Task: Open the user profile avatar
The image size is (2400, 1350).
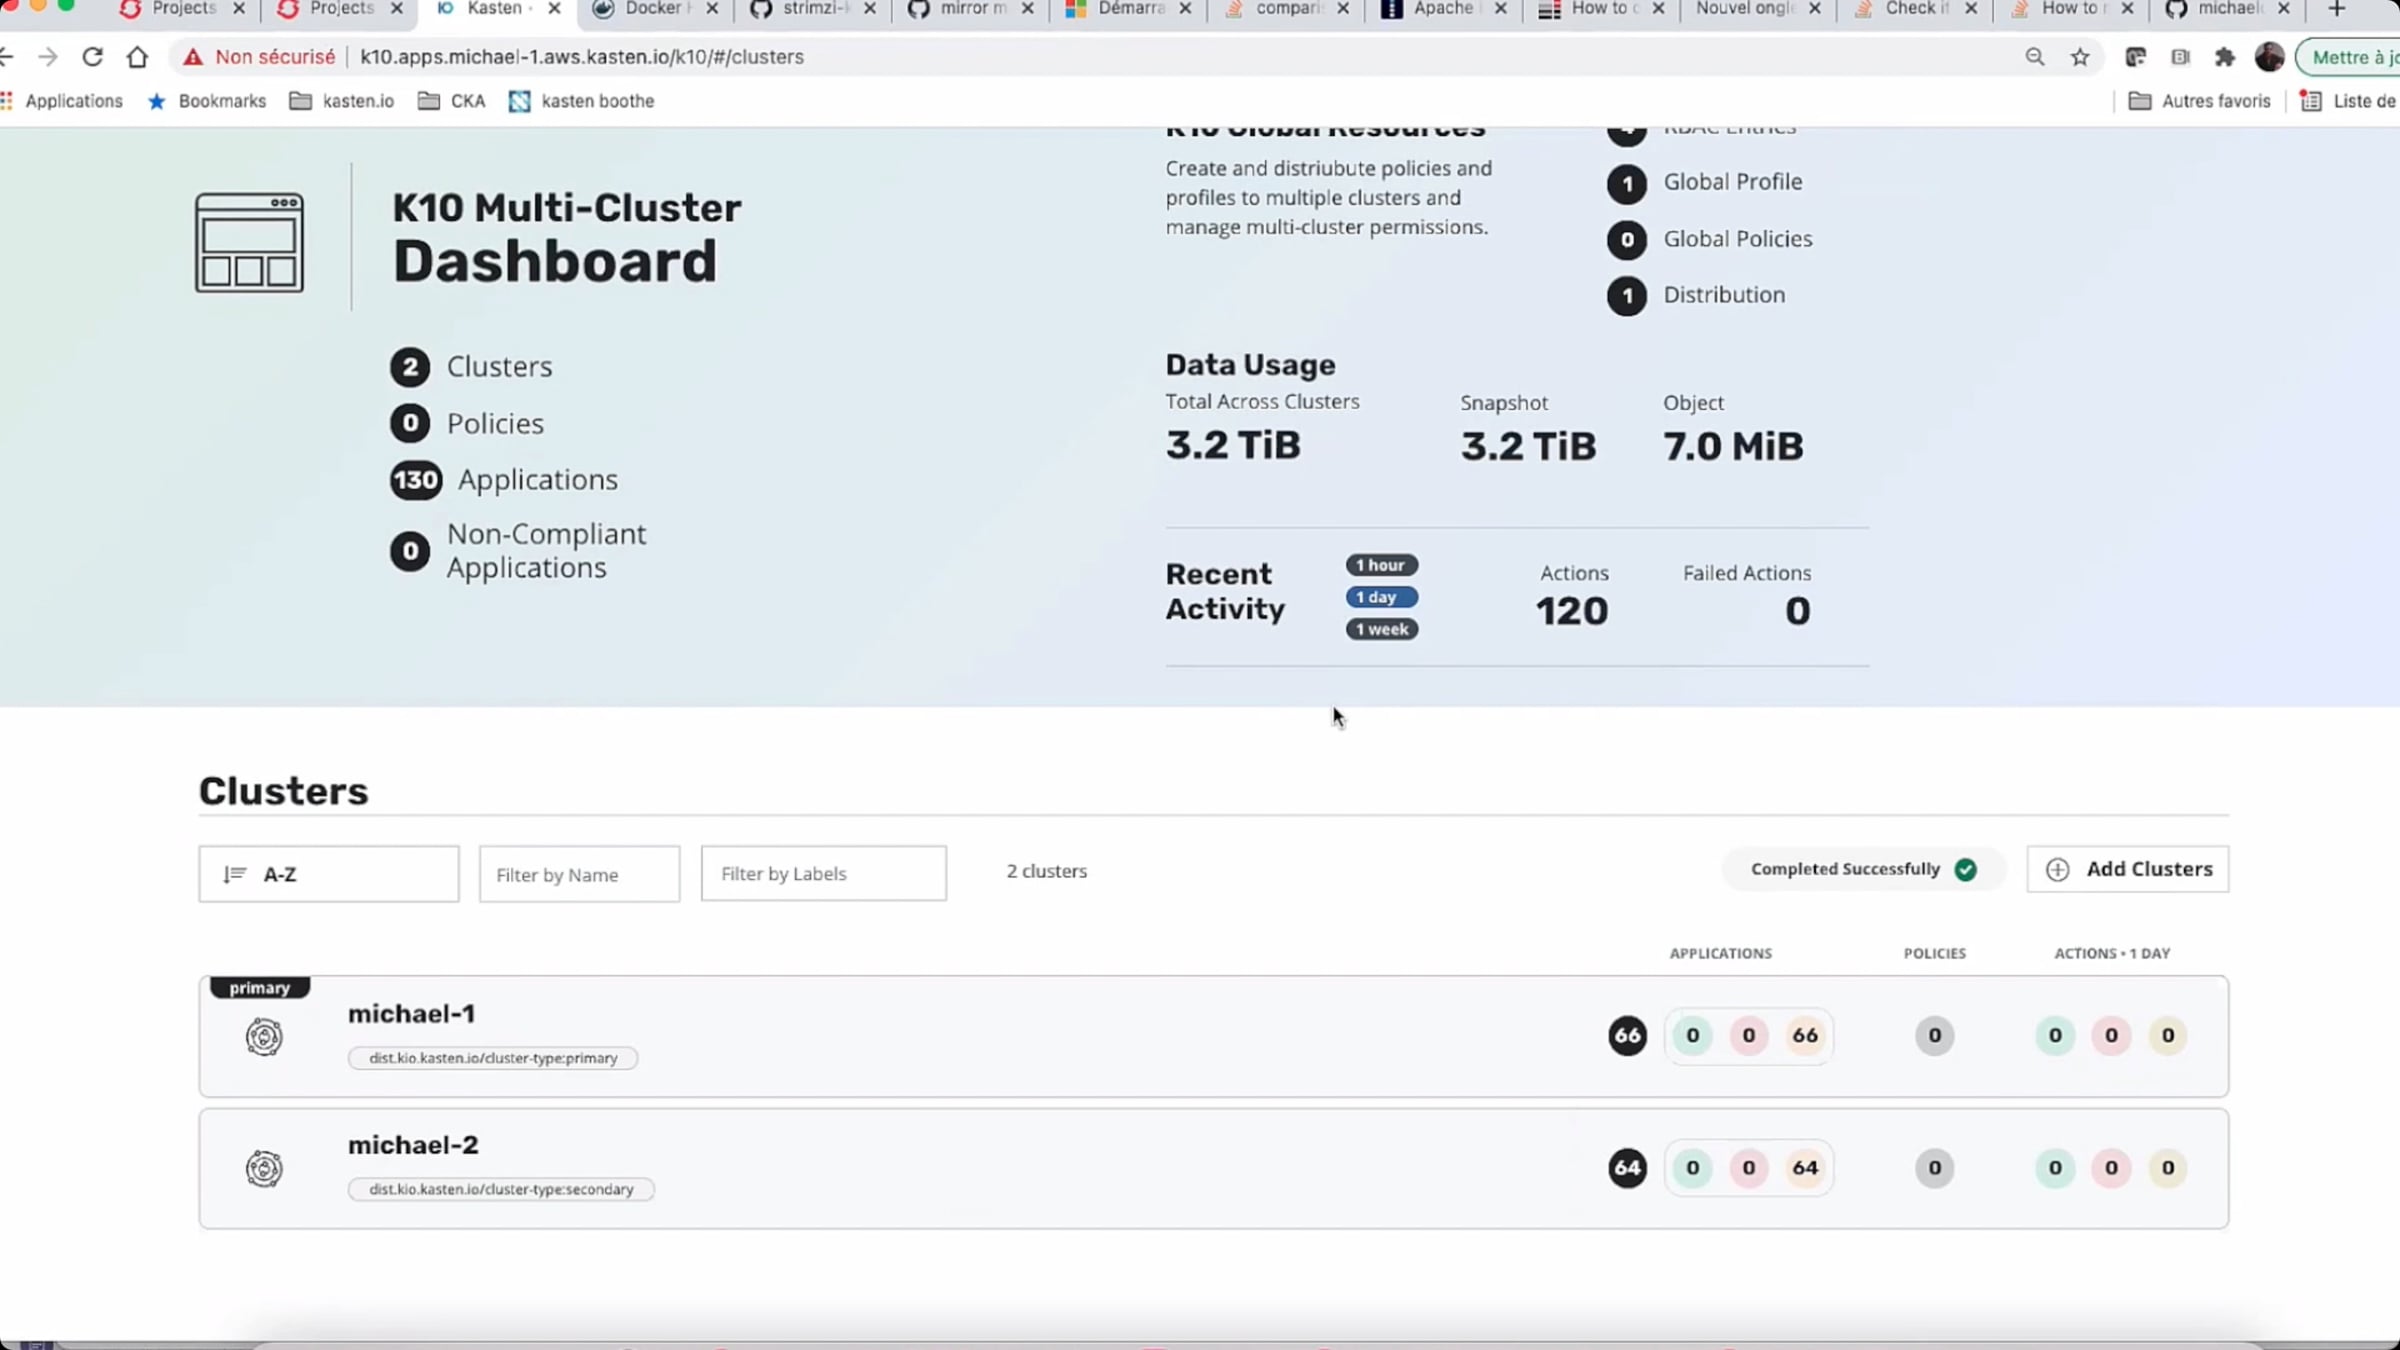Action: point(2269,57)
